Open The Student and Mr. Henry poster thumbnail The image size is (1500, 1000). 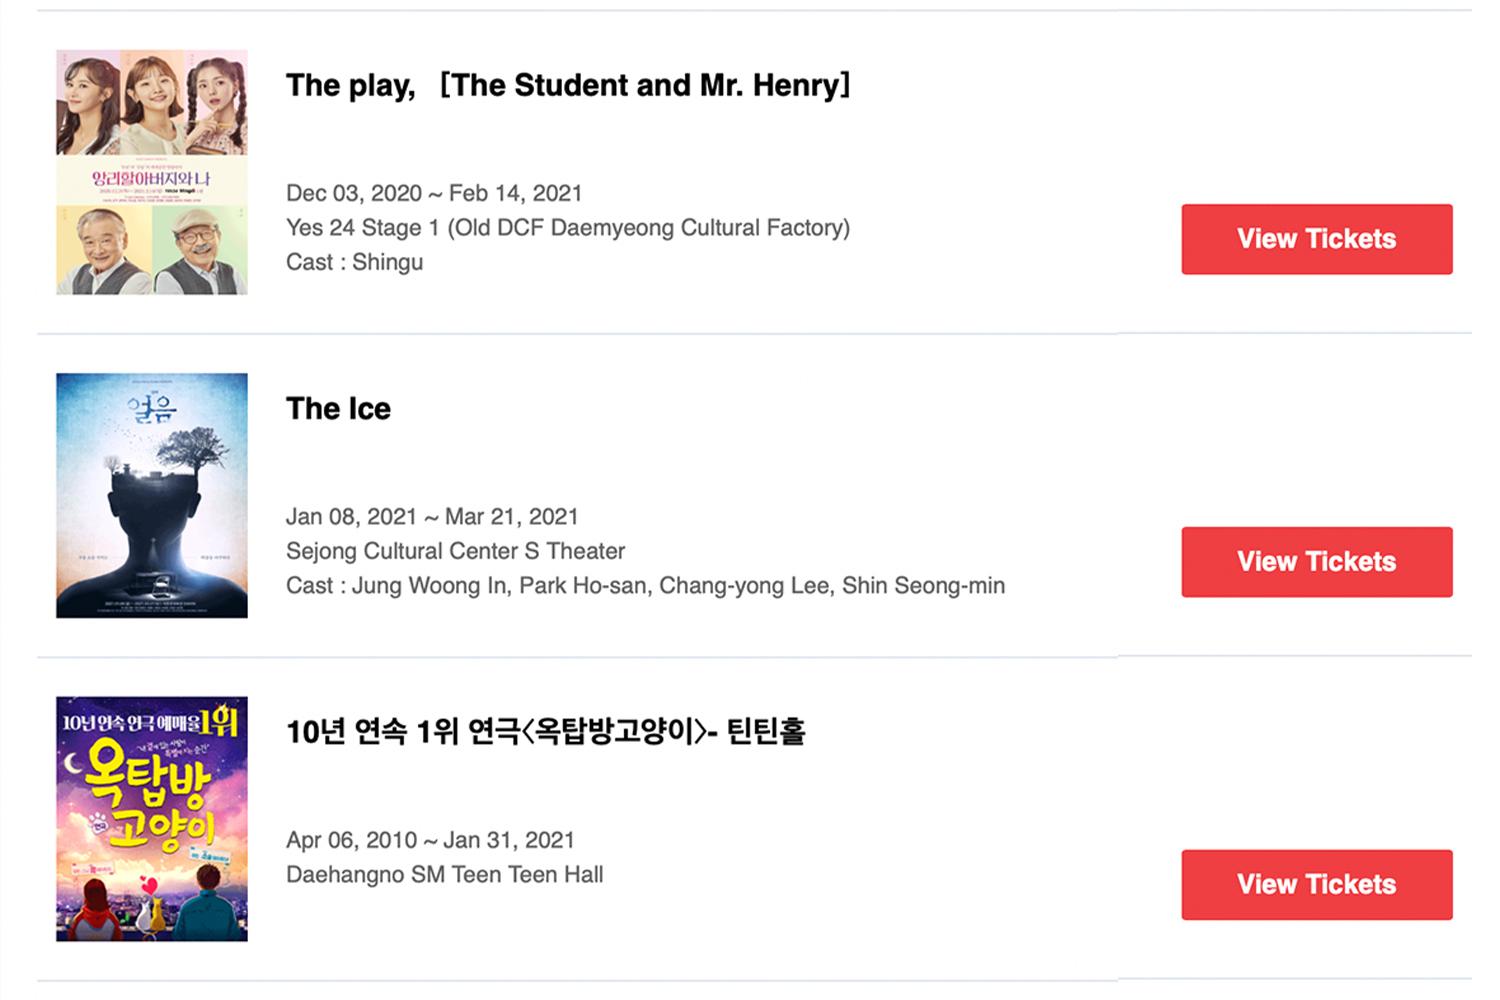click(152, 172)
